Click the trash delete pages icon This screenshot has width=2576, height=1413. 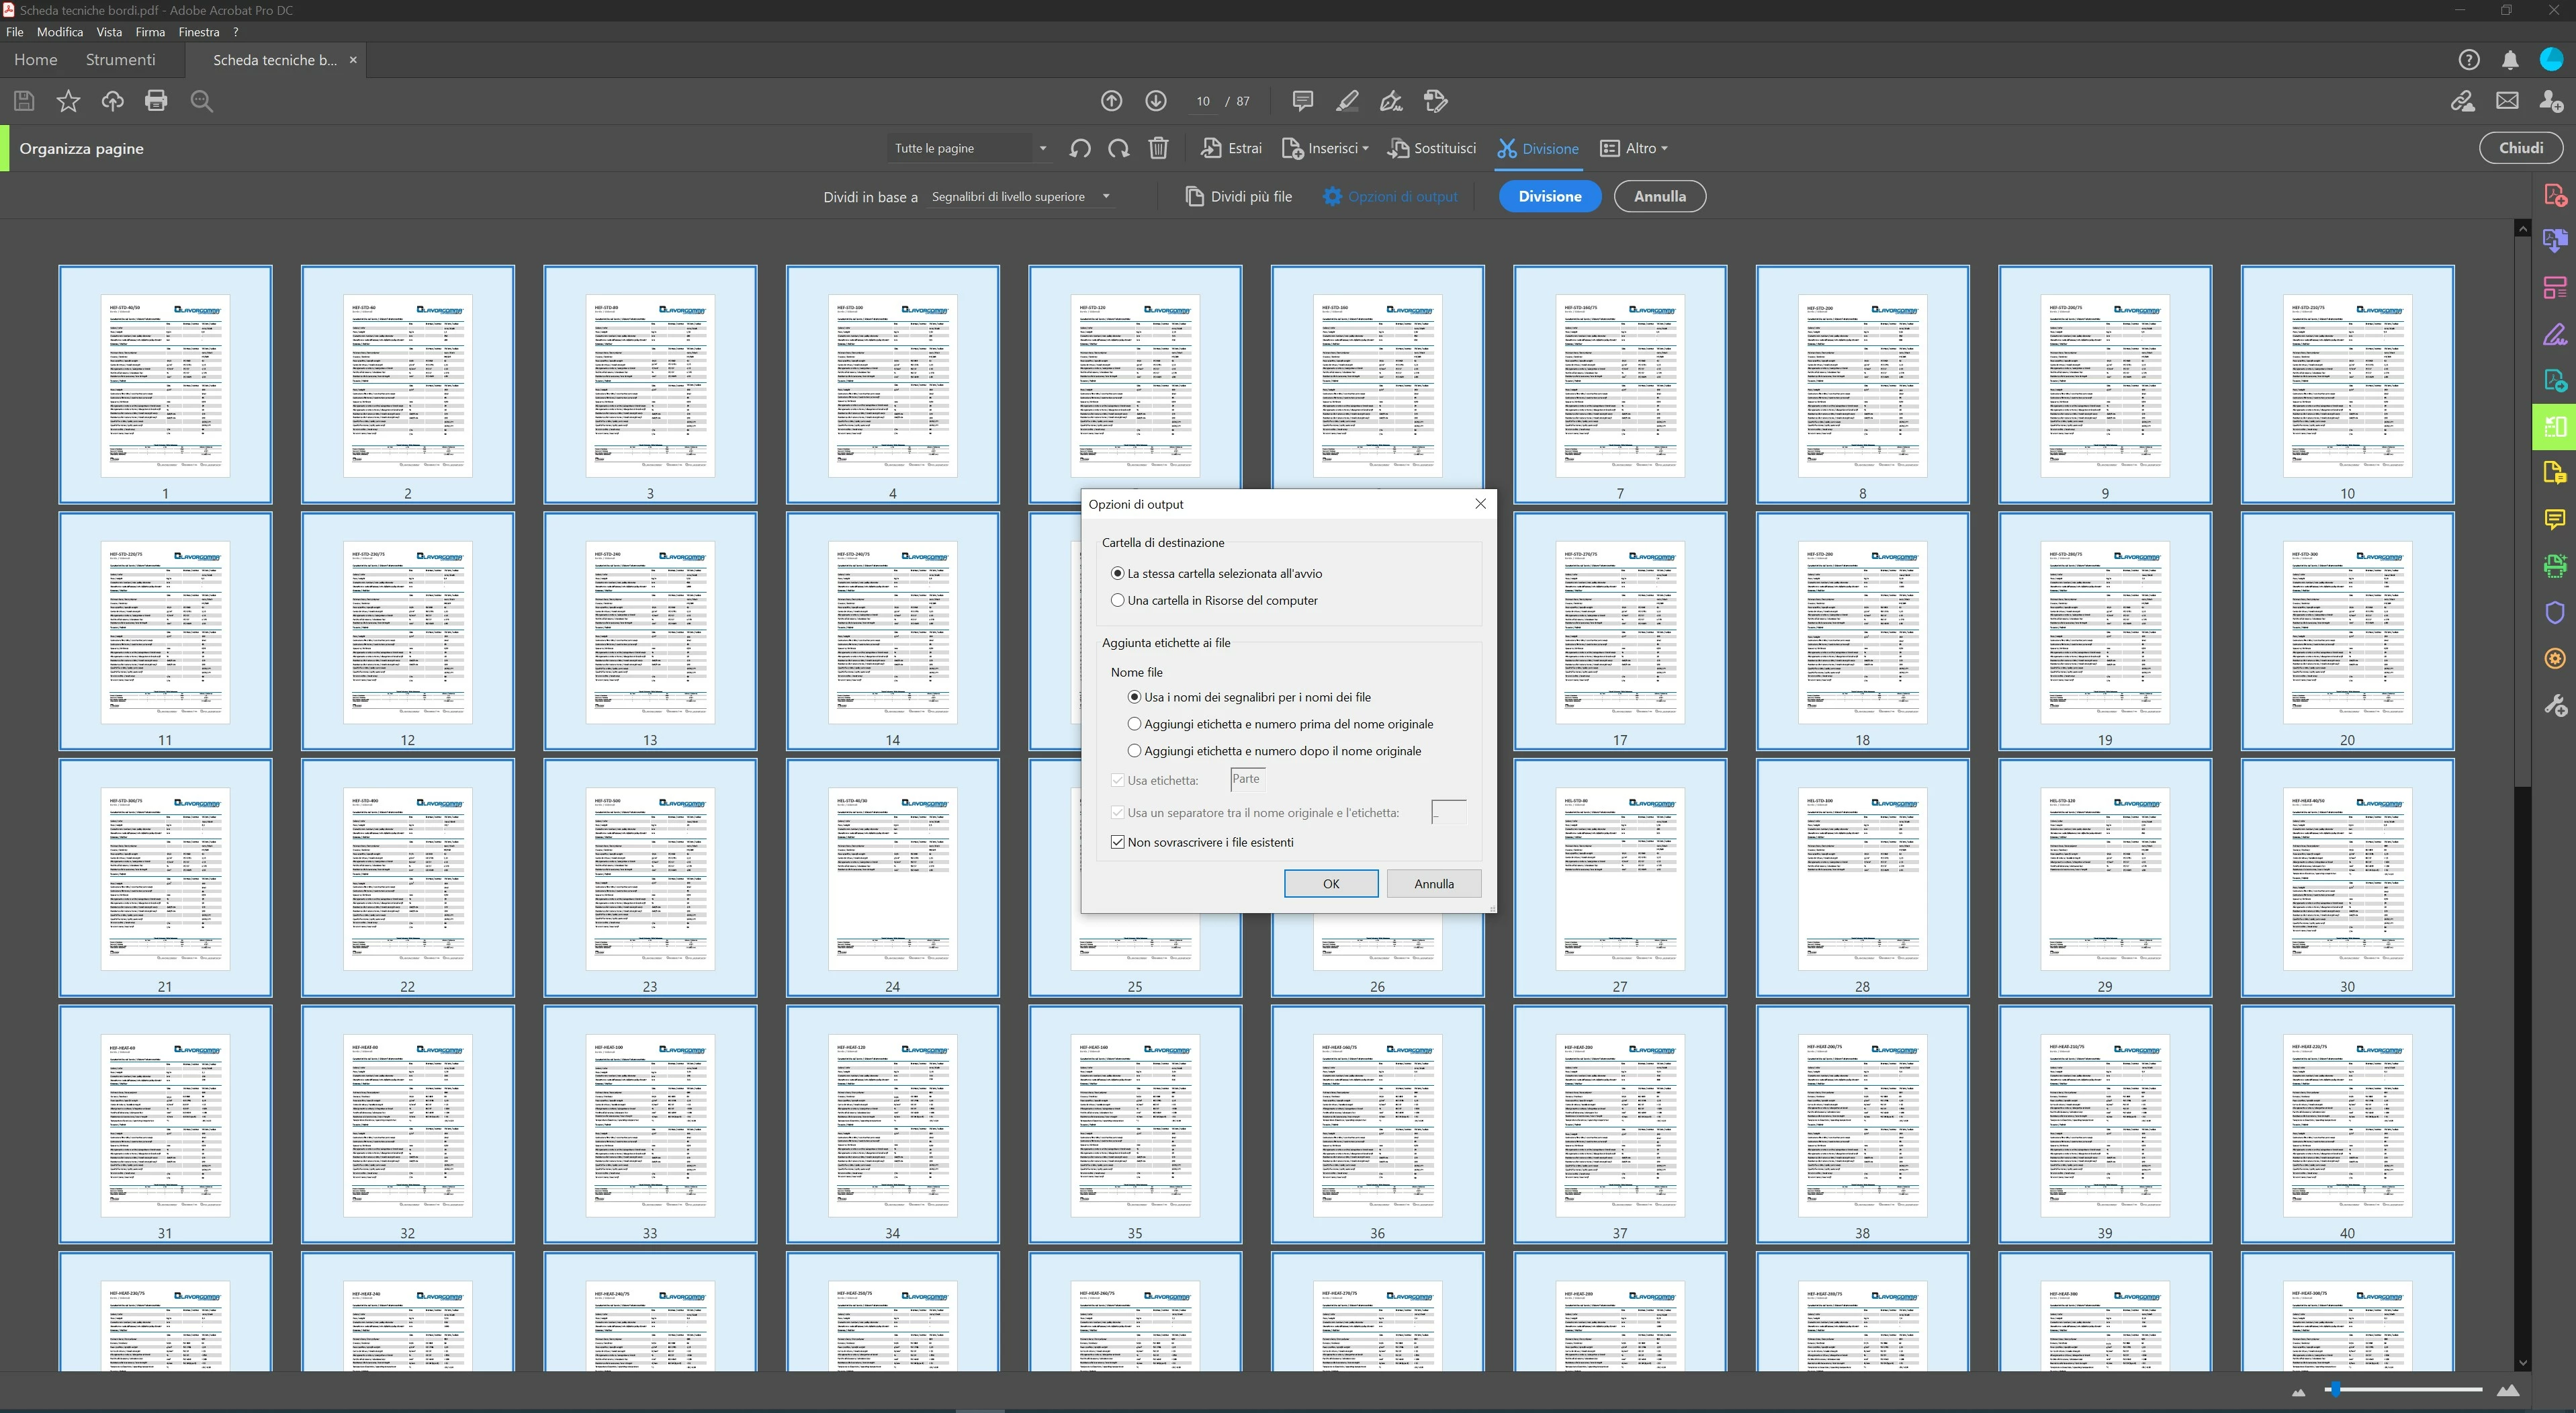(x=1158, y=148)
